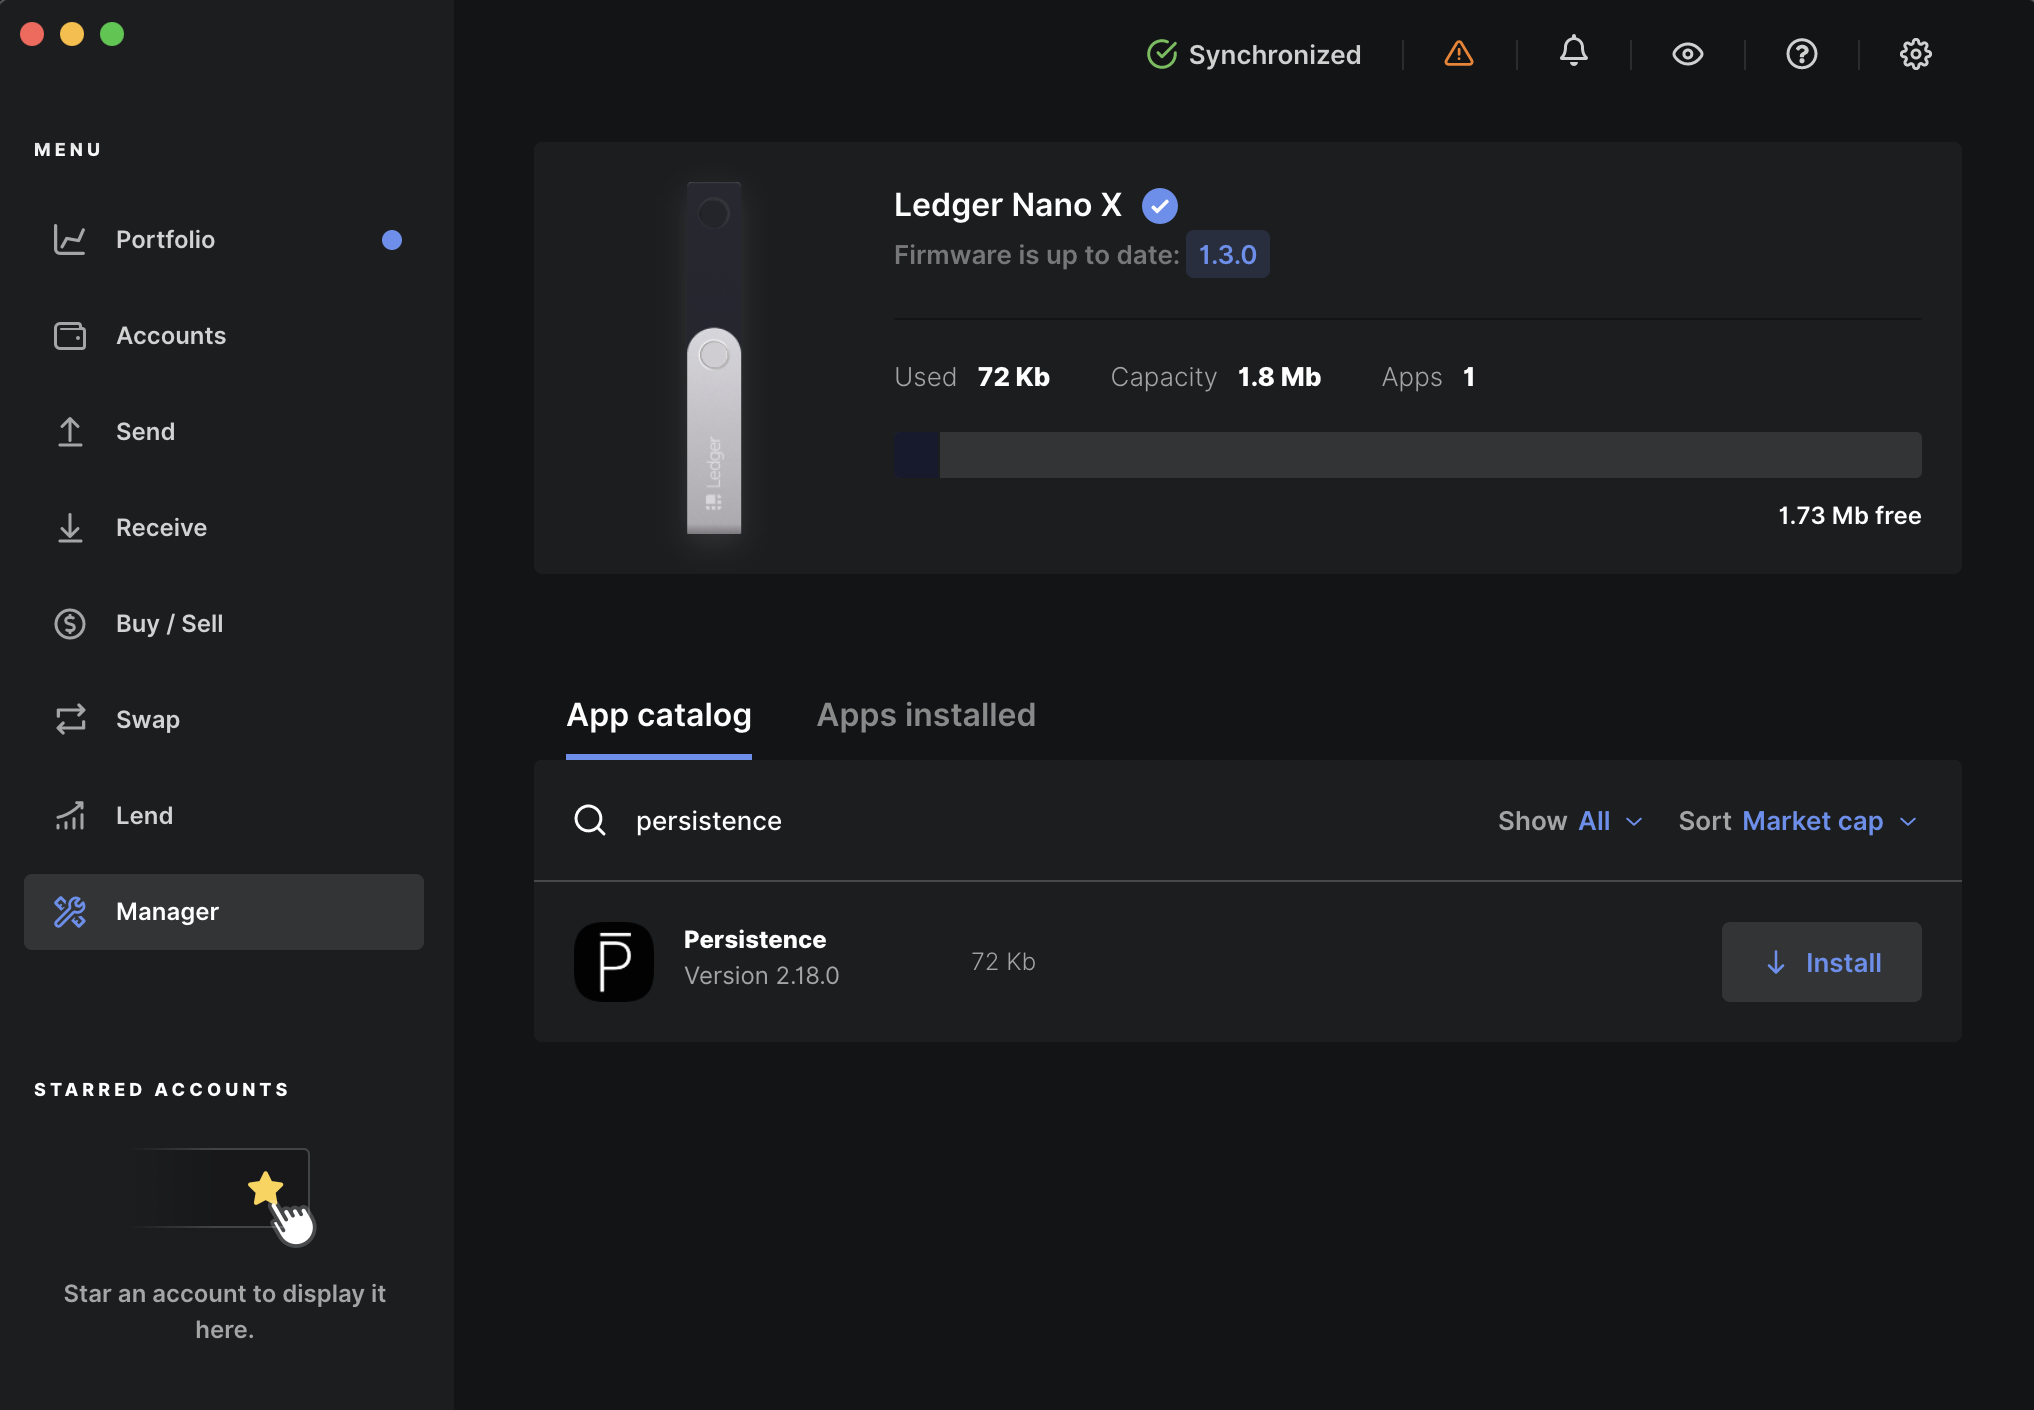Open Accounts in the menu
The height and width of the screenshot is (1410, 2034).
tap(224, 336)
